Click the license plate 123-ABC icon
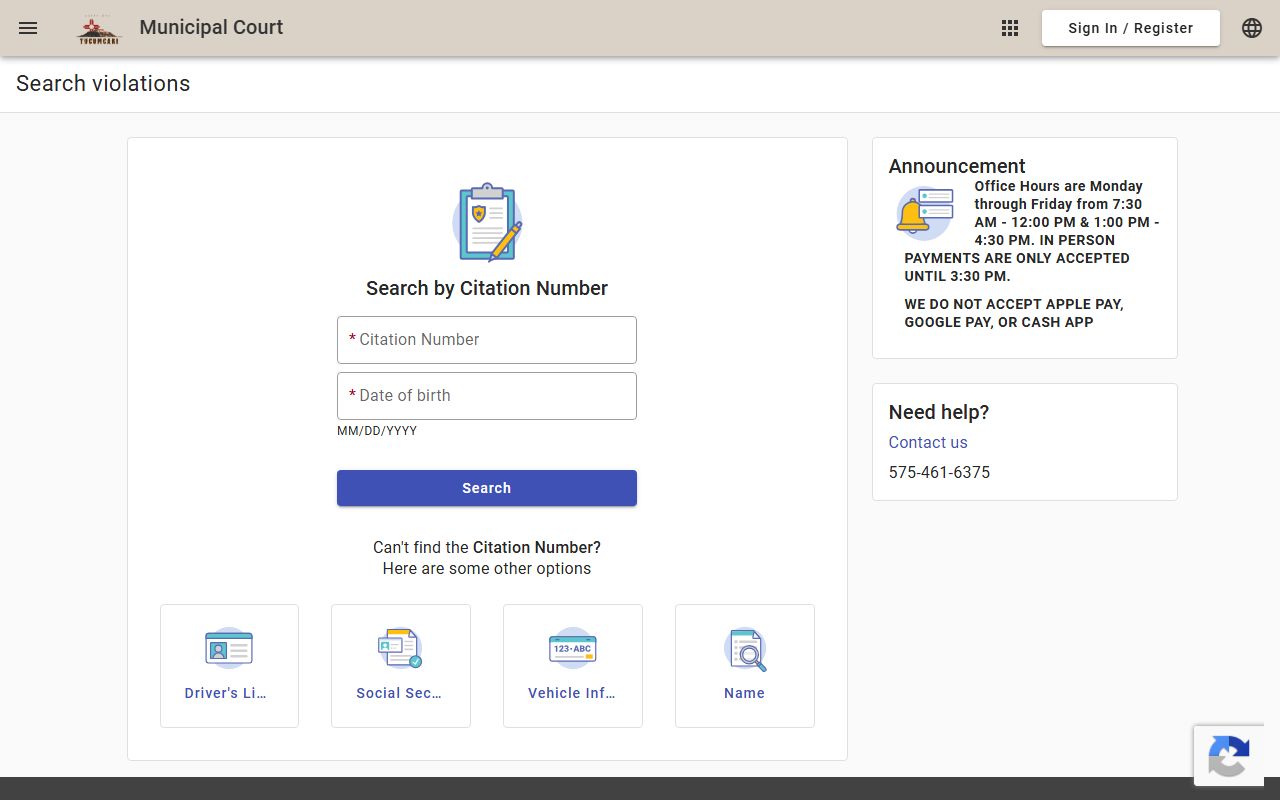The width and height of the screenshot is (1280, 800). [x=573, y=648]
